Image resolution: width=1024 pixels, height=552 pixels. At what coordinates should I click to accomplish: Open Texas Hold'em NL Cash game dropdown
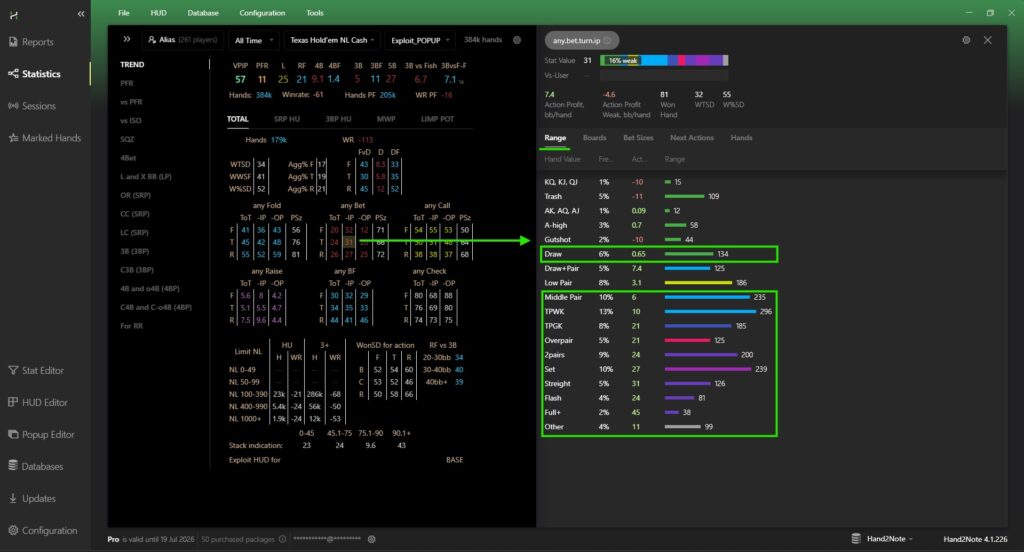point(331,40)
